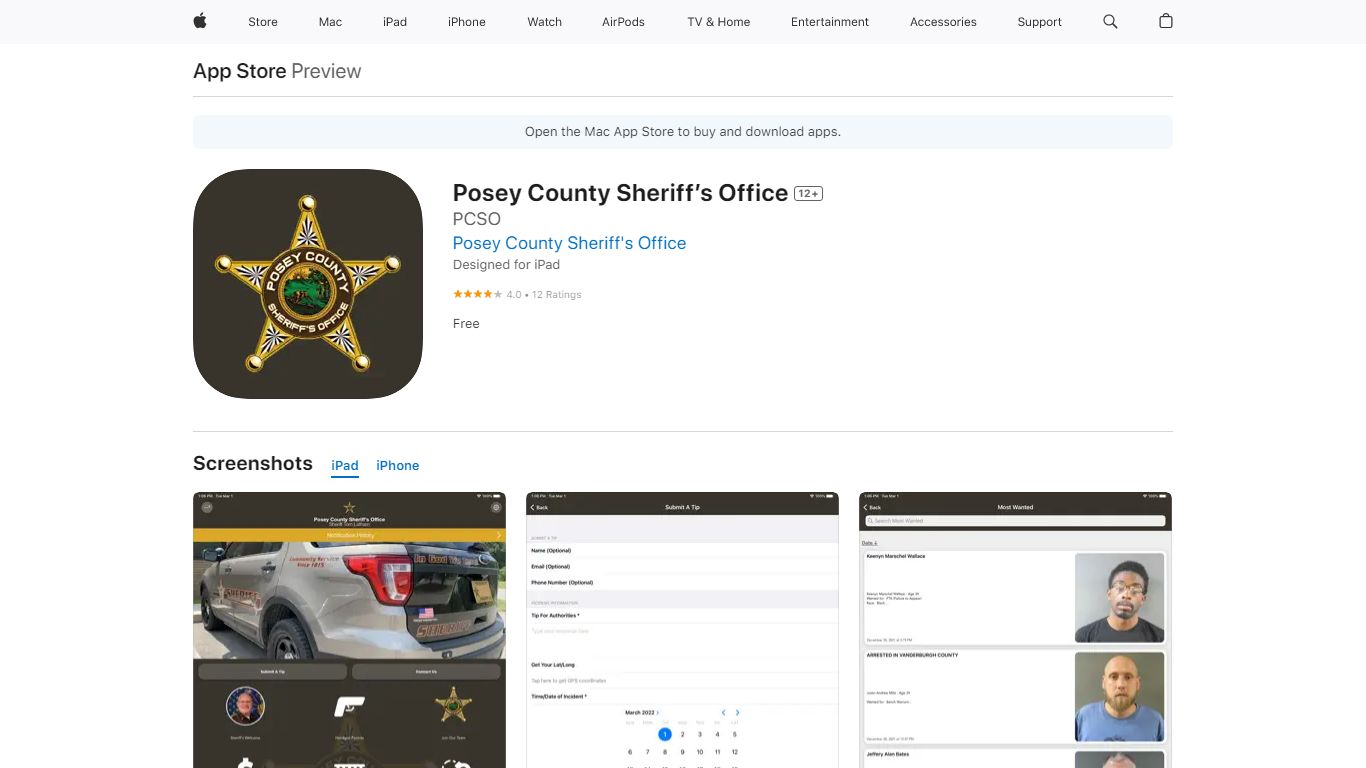Open the Mac menu
The width and height of the screenshot is (1366, 768).
coord(330,22)
